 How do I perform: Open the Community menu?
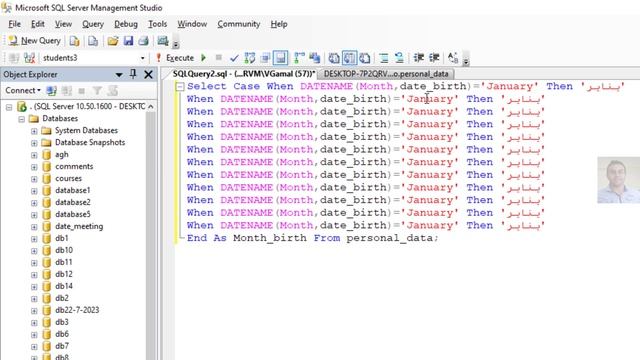click(239, 24)
